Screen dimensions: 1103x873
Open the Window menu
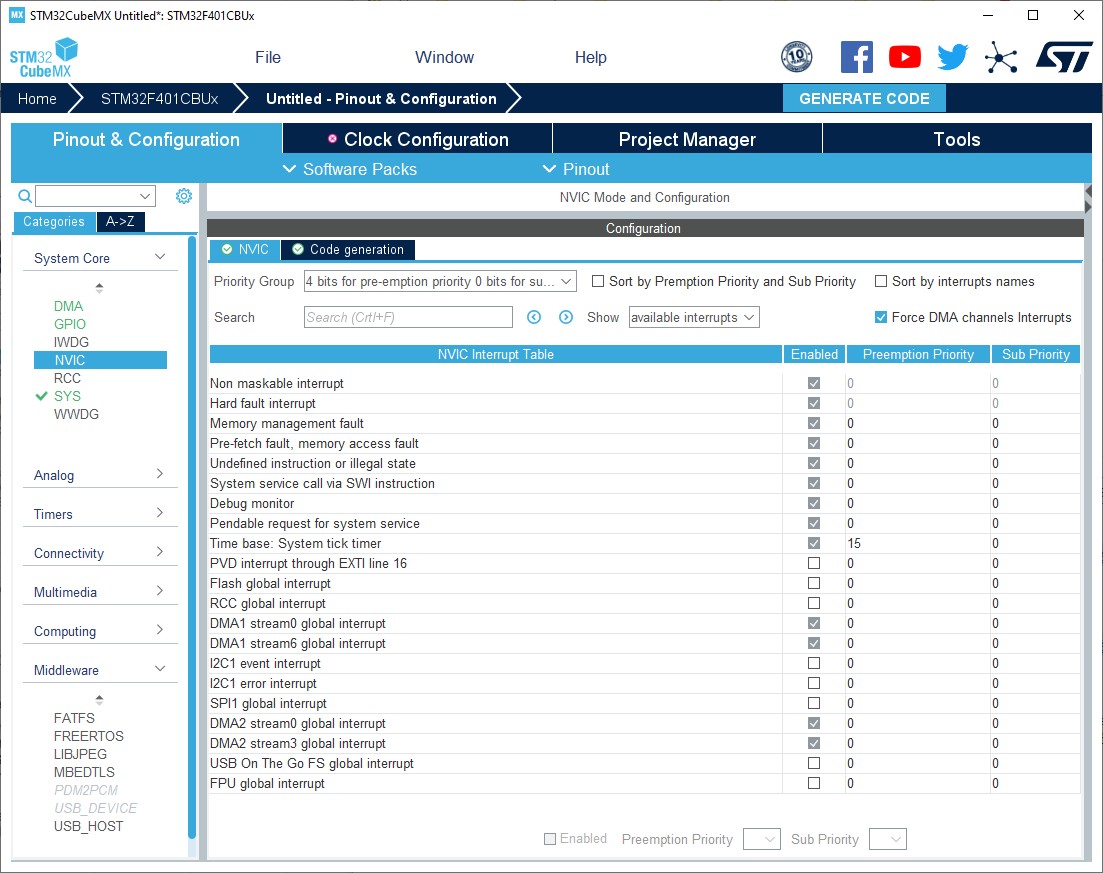[x=444, y=58]
